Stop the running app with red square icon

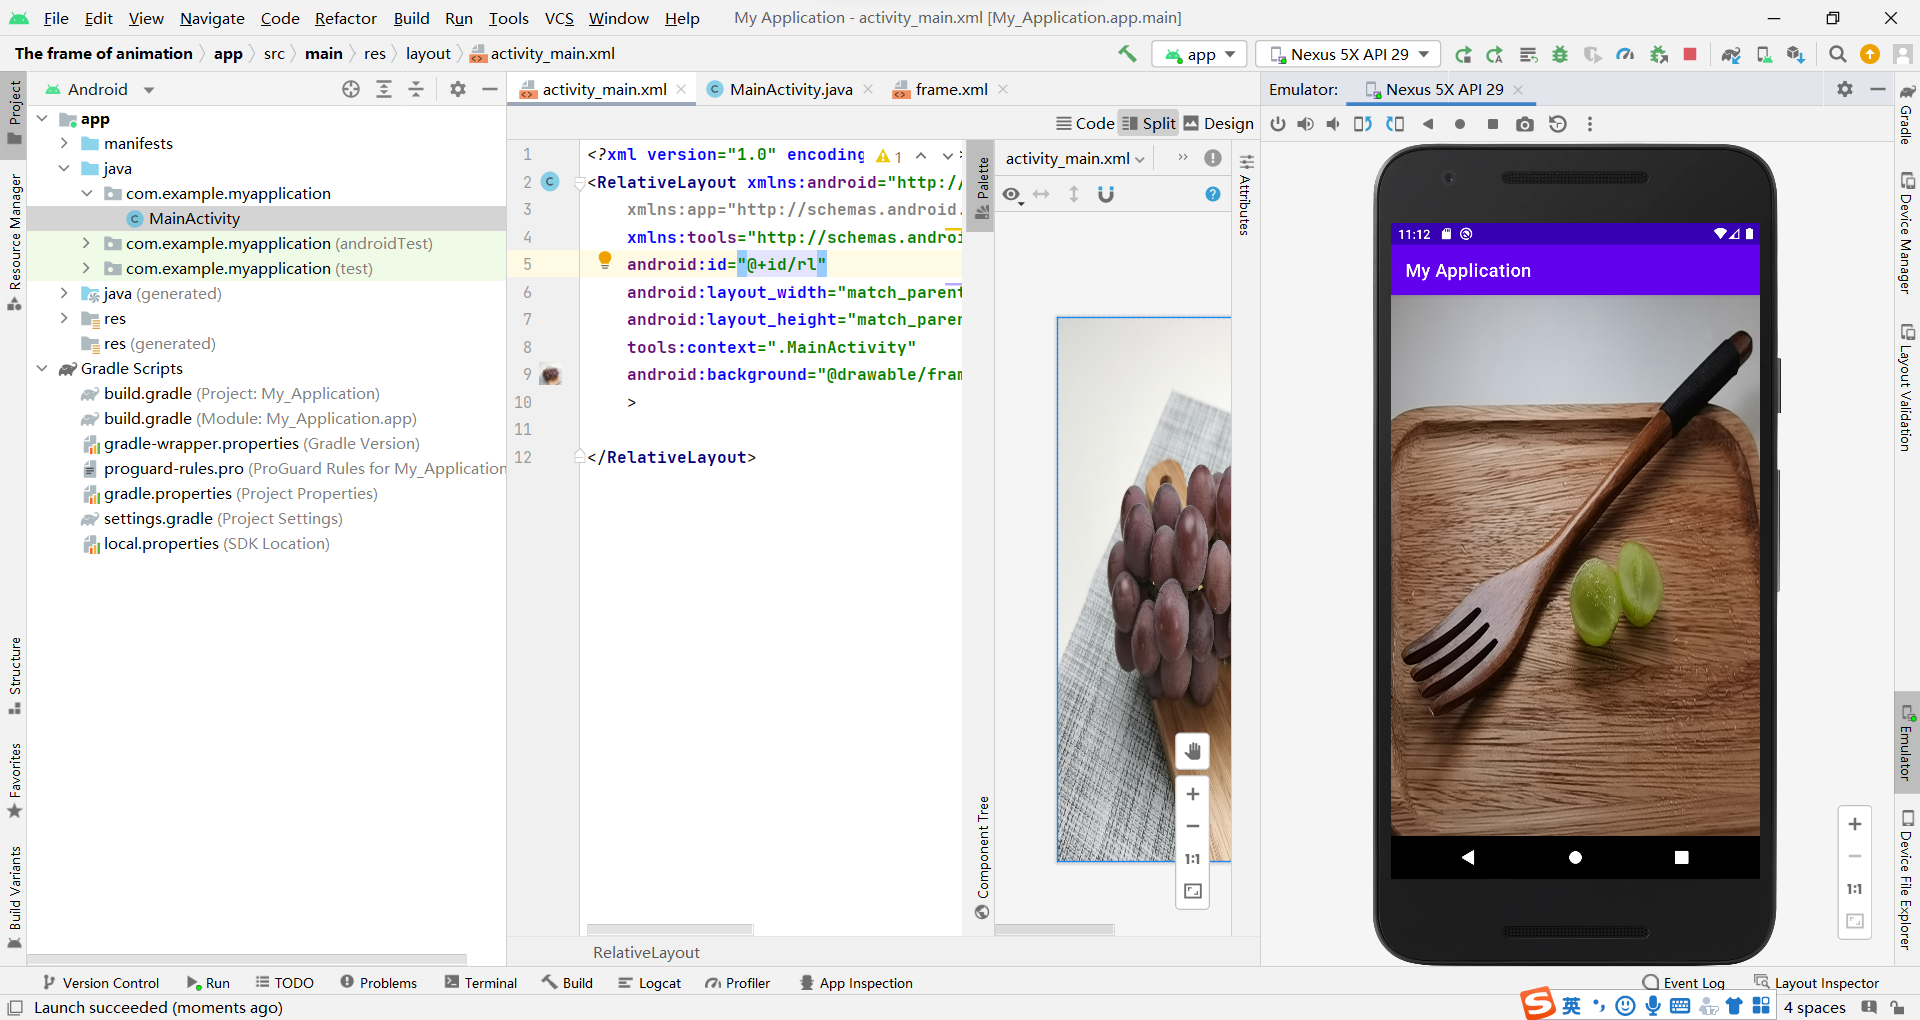coord(1690,54)
